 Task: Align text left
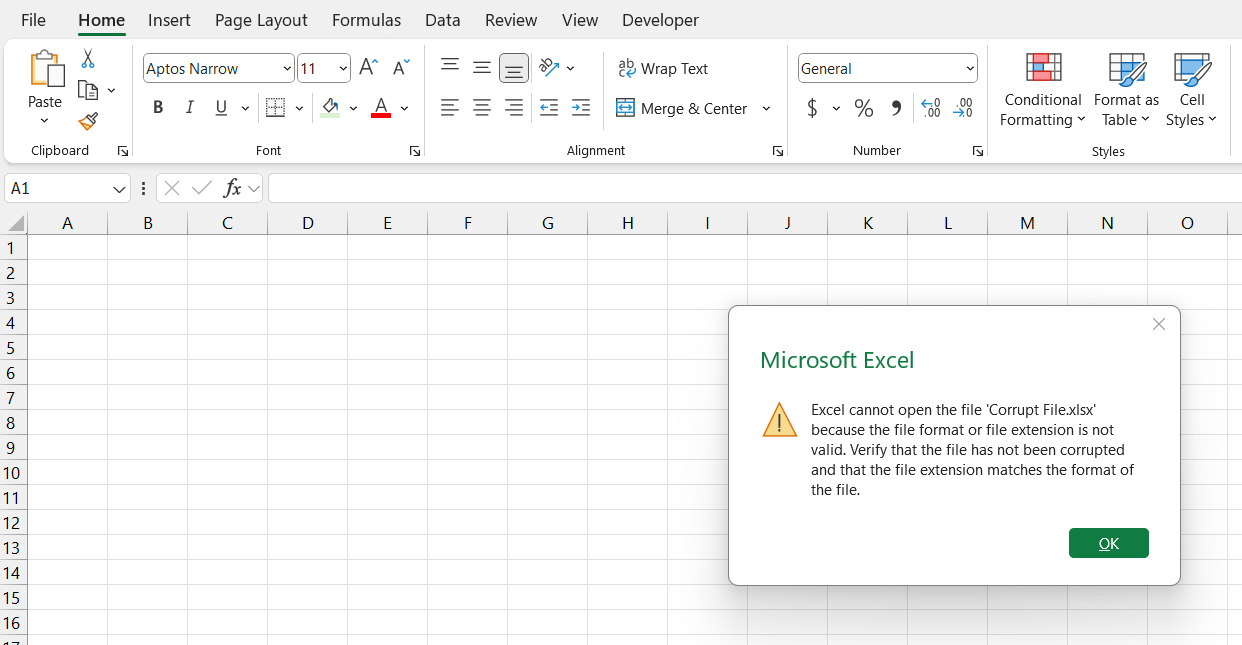(450, 108)
